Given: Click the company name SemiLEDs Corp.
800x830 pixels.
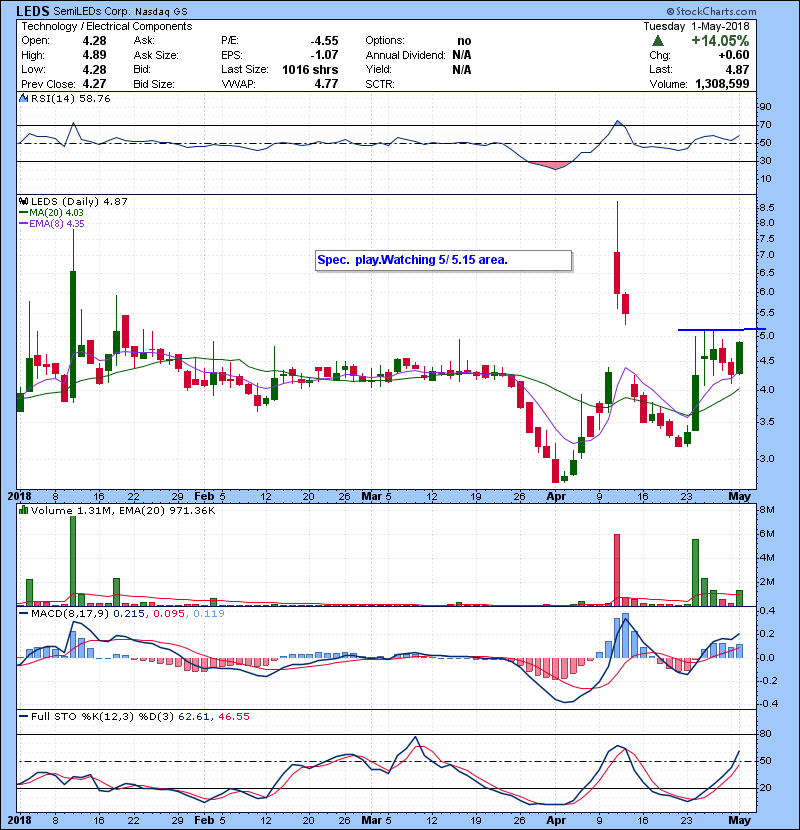Looking at the screenshot, I should 92,11.
